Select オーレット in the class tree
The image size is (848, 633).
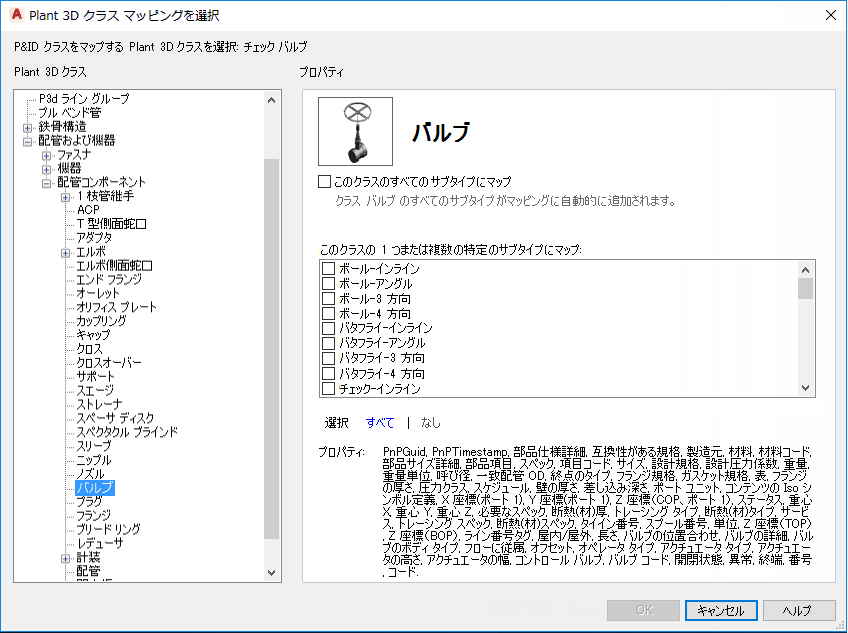[x=97, y=293]
